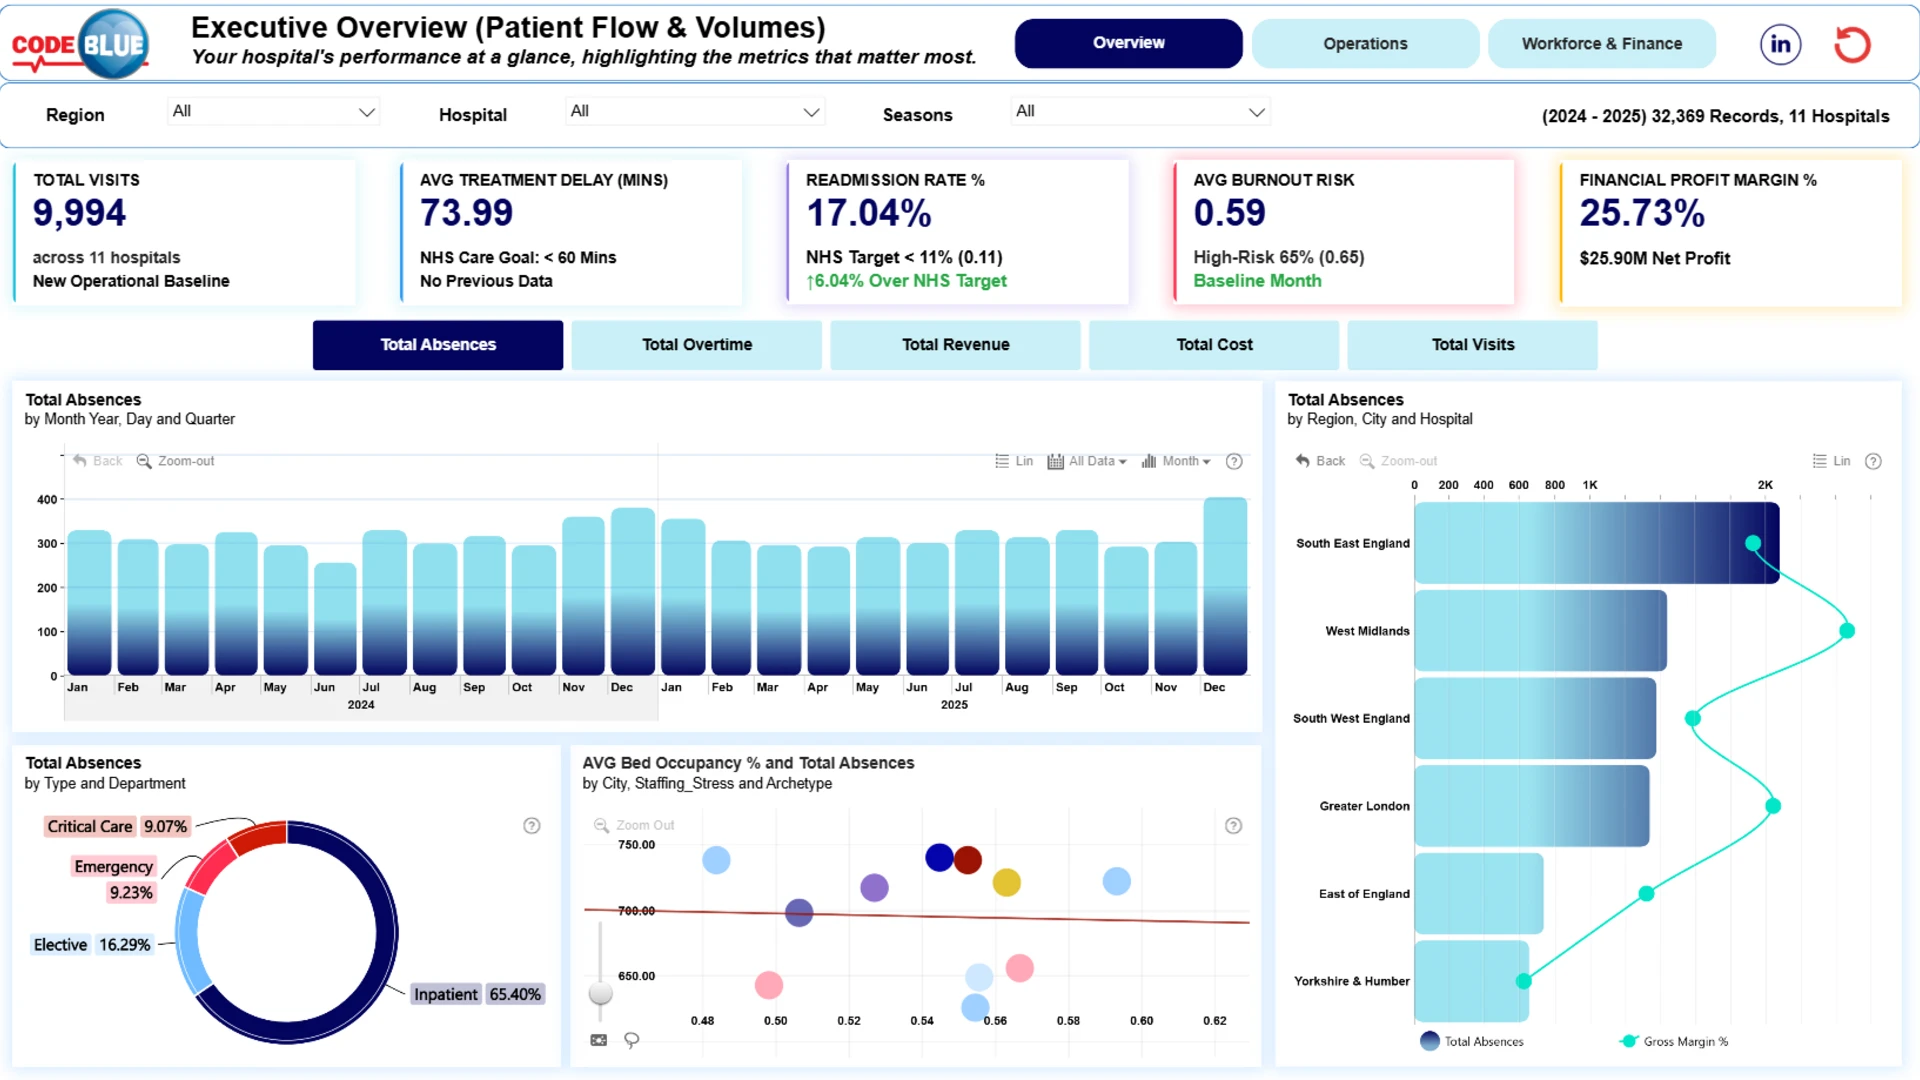
Task: Toggle the Gross Margin % legend series
Action: (1674, 1041)
